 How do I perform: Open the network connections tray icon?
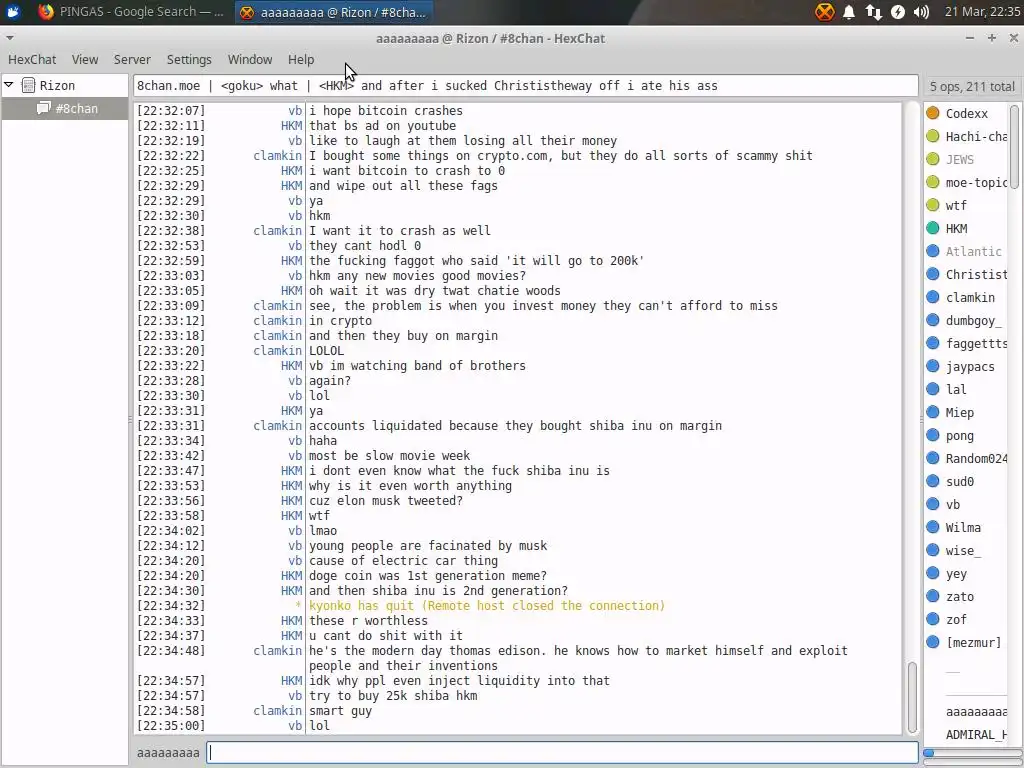pyautogui.click(x=873, y=12)
